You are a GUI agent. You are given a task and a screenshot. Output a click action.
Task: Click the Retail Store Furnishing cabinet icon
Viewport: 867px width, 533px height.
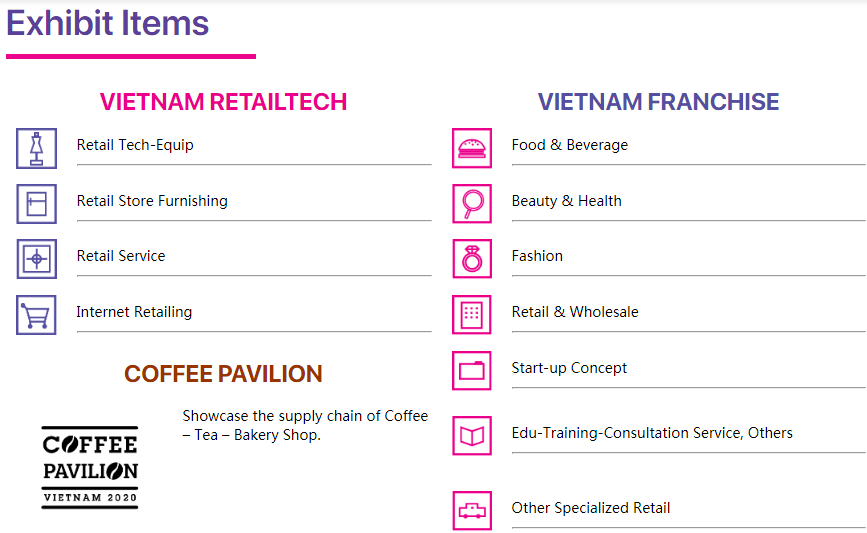(x=36, y=204)
